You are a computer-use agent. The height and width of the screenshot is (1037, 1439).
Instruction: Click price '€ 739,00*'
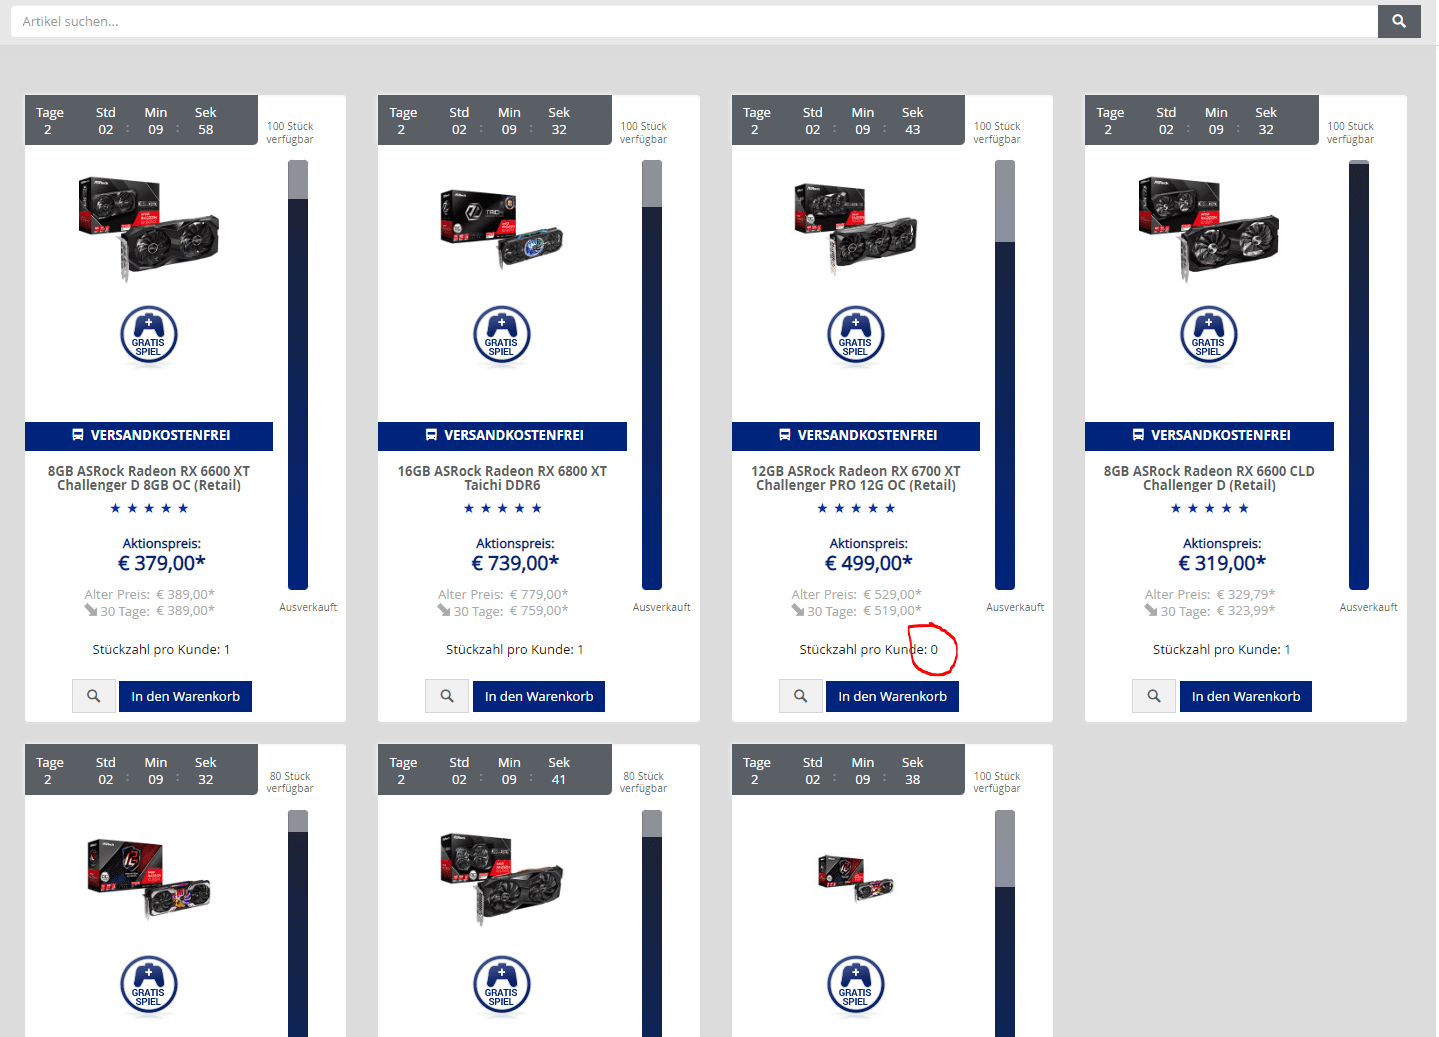[x=515, y=563]
